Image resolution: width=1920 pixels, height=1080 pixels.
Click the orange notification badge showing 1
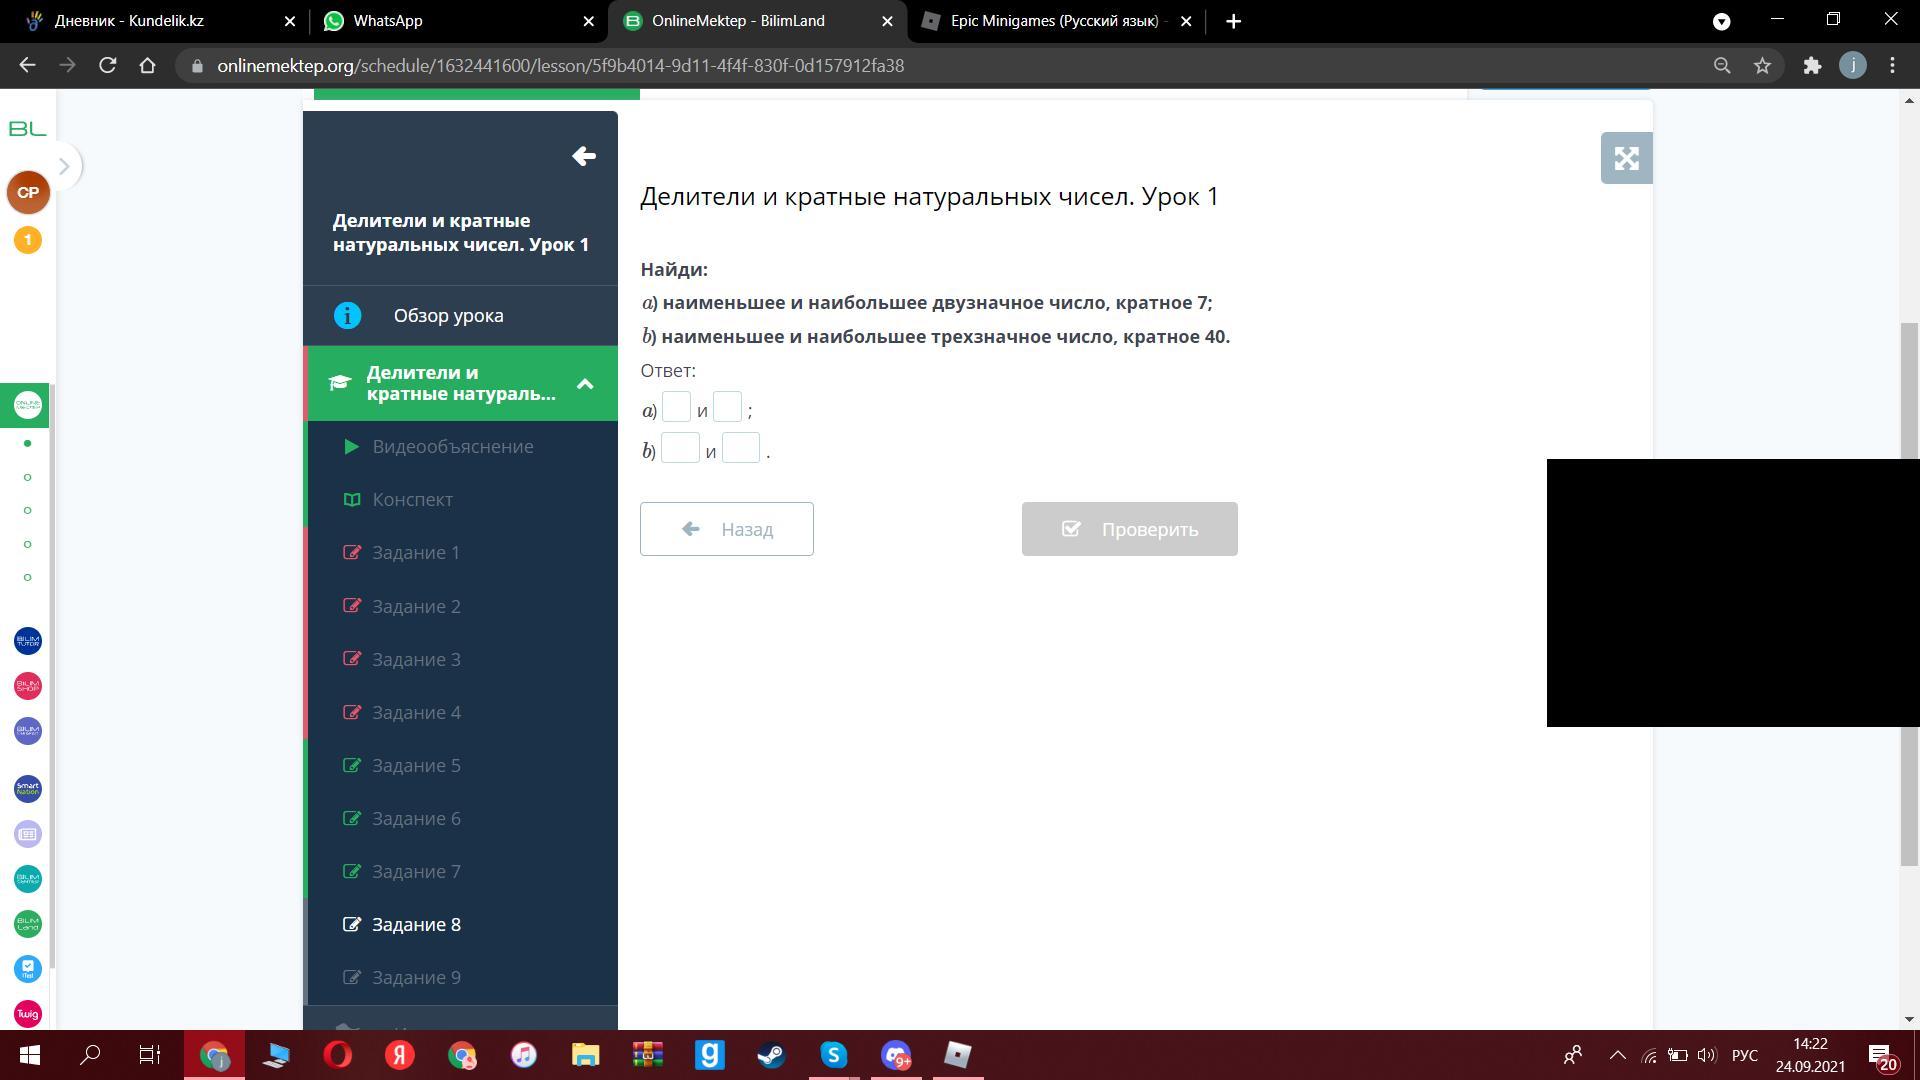[x=28, y=240]
